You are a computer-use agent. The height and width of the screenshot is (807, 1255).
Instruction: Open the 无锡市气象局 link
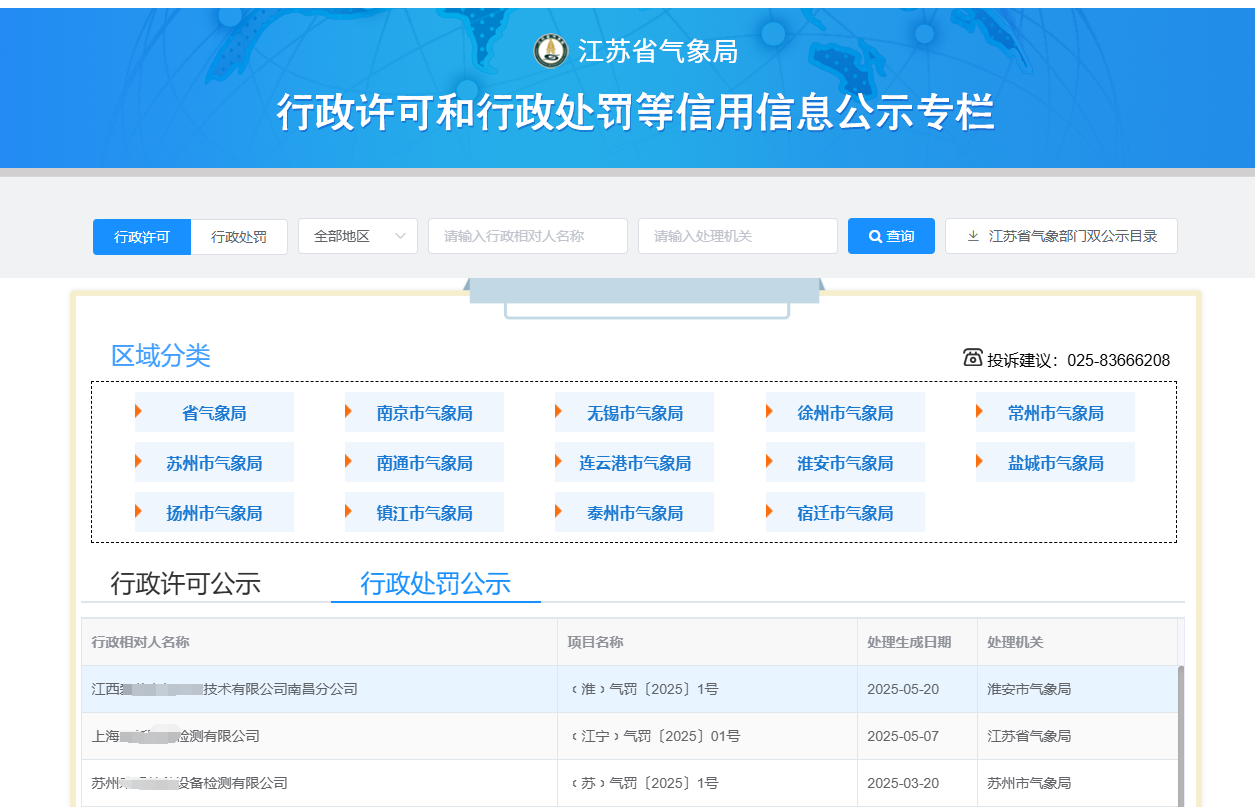[635, 413]
